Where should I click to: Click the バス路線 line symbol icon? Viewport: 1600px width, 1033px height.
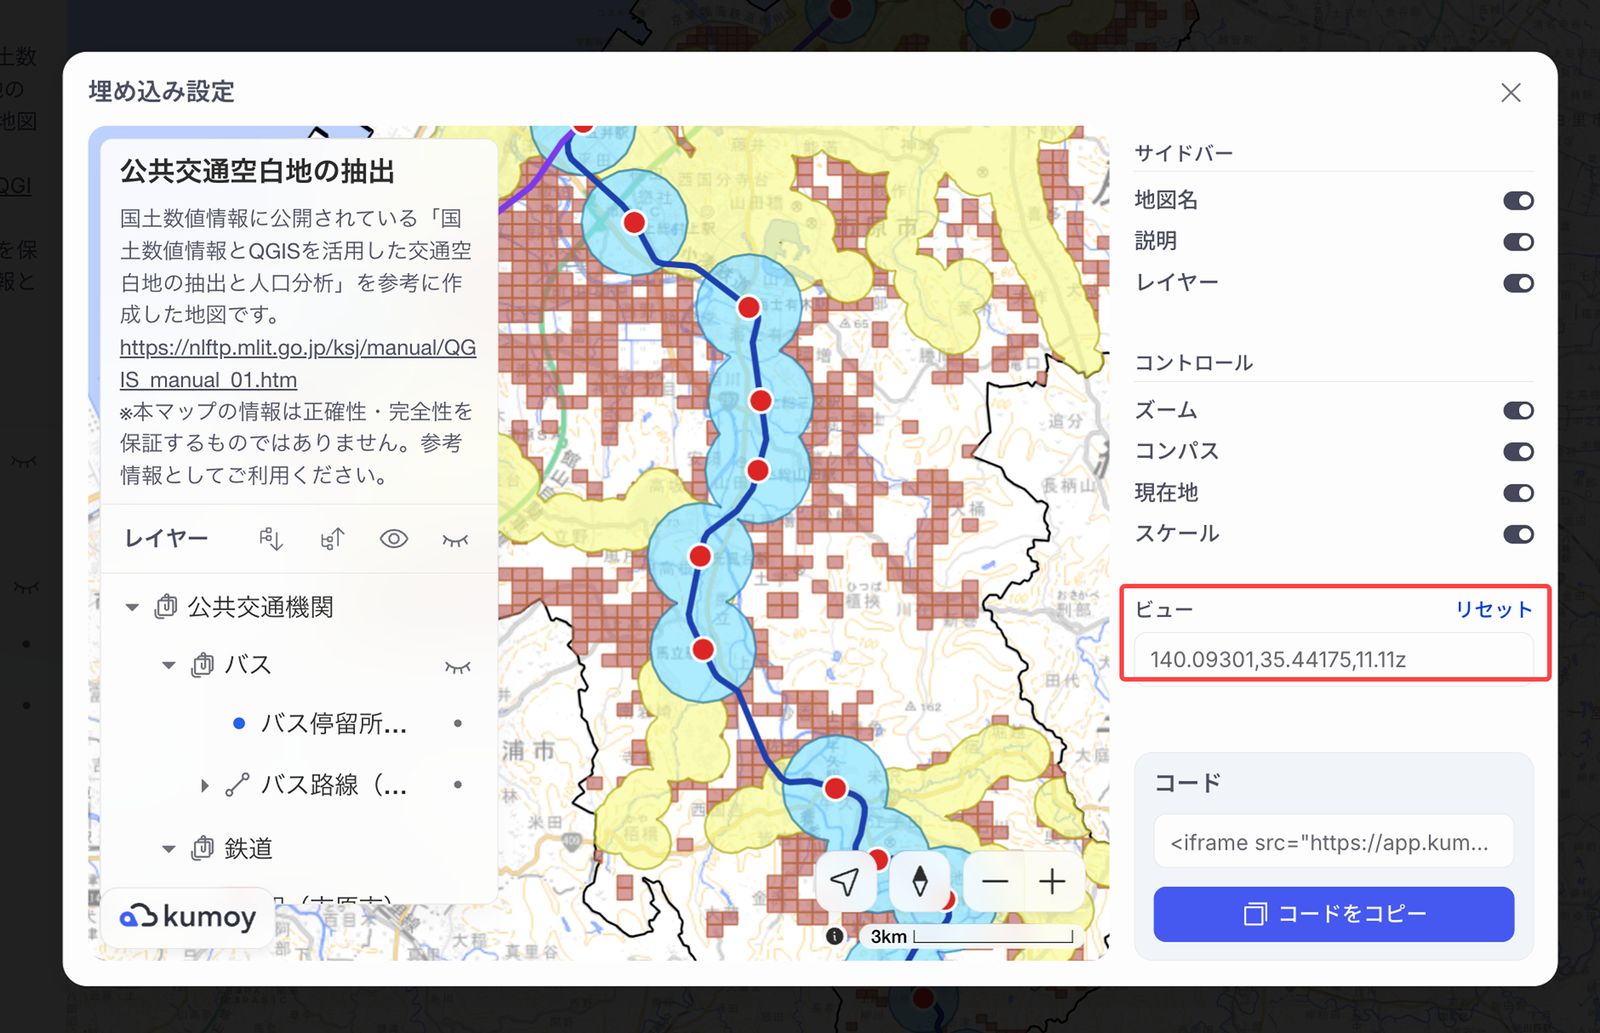[x=237, y=786]
